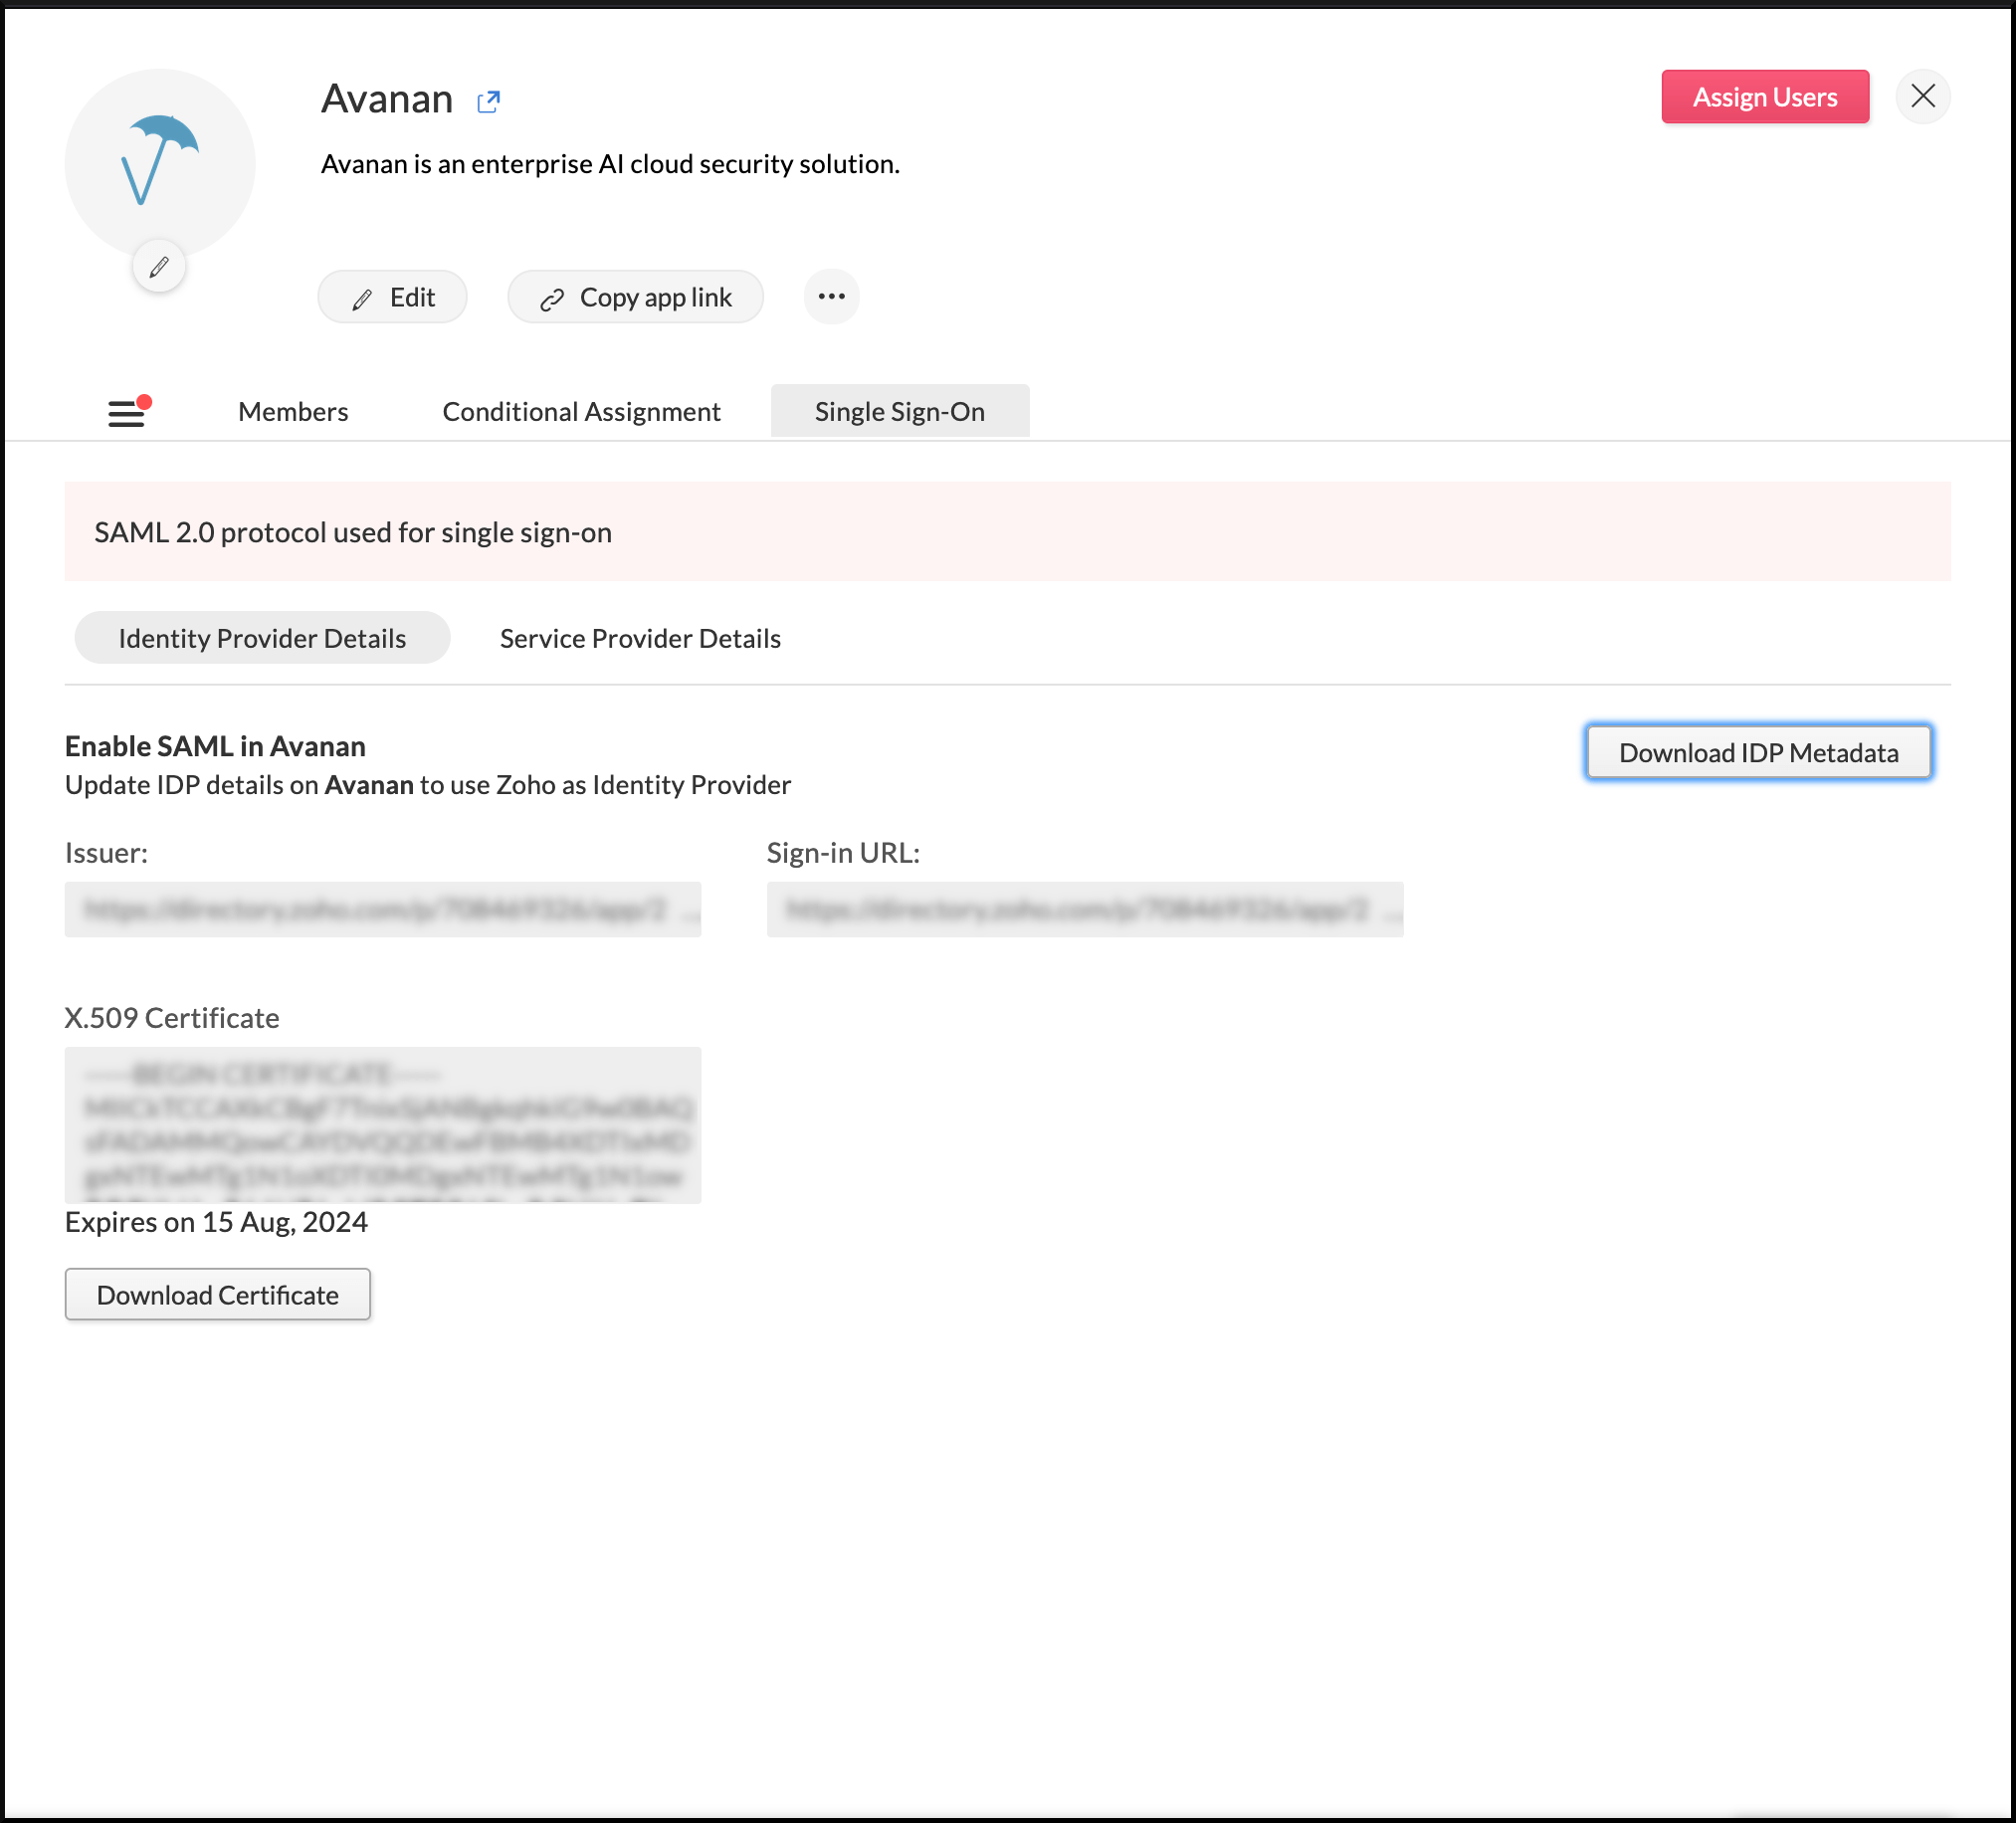Image resolution: width=2016 pixels, height=1823 pixels.
Task: Open the hamburger menu with red dot
Action: click(129, 411)
